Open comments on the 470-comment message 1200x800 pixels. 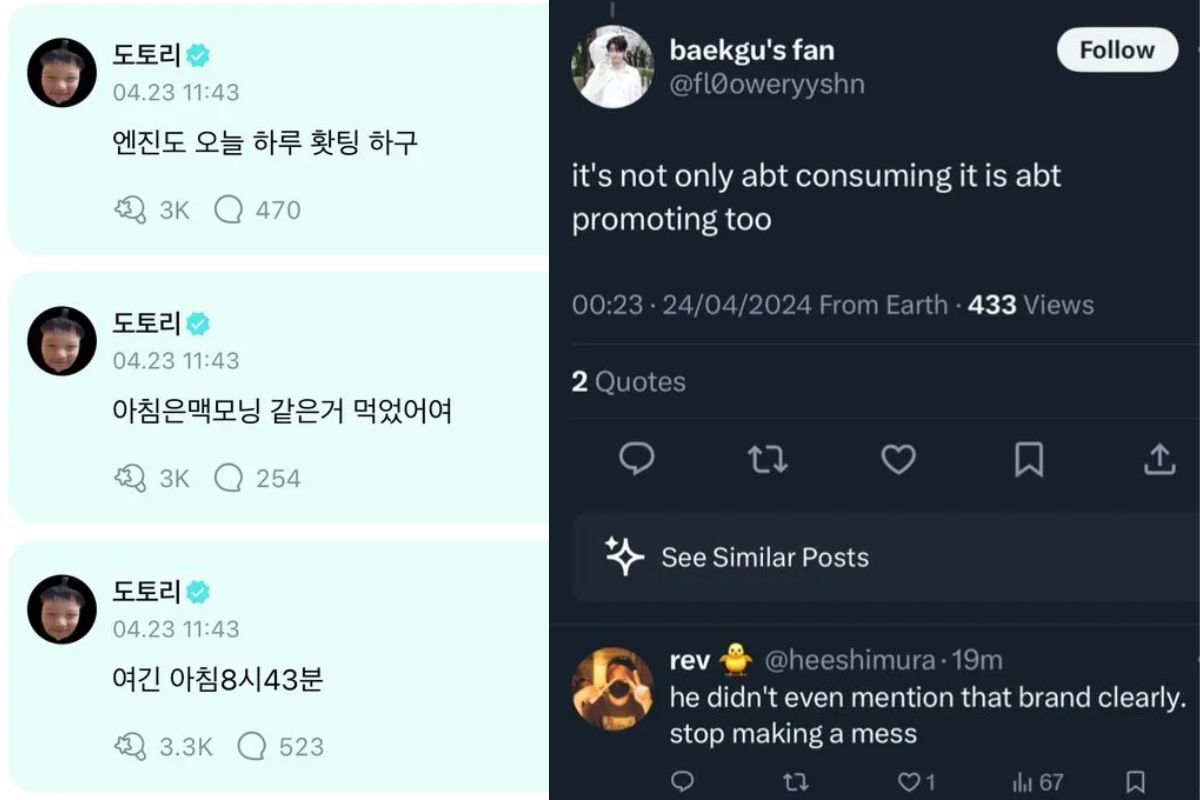[229, 210]
